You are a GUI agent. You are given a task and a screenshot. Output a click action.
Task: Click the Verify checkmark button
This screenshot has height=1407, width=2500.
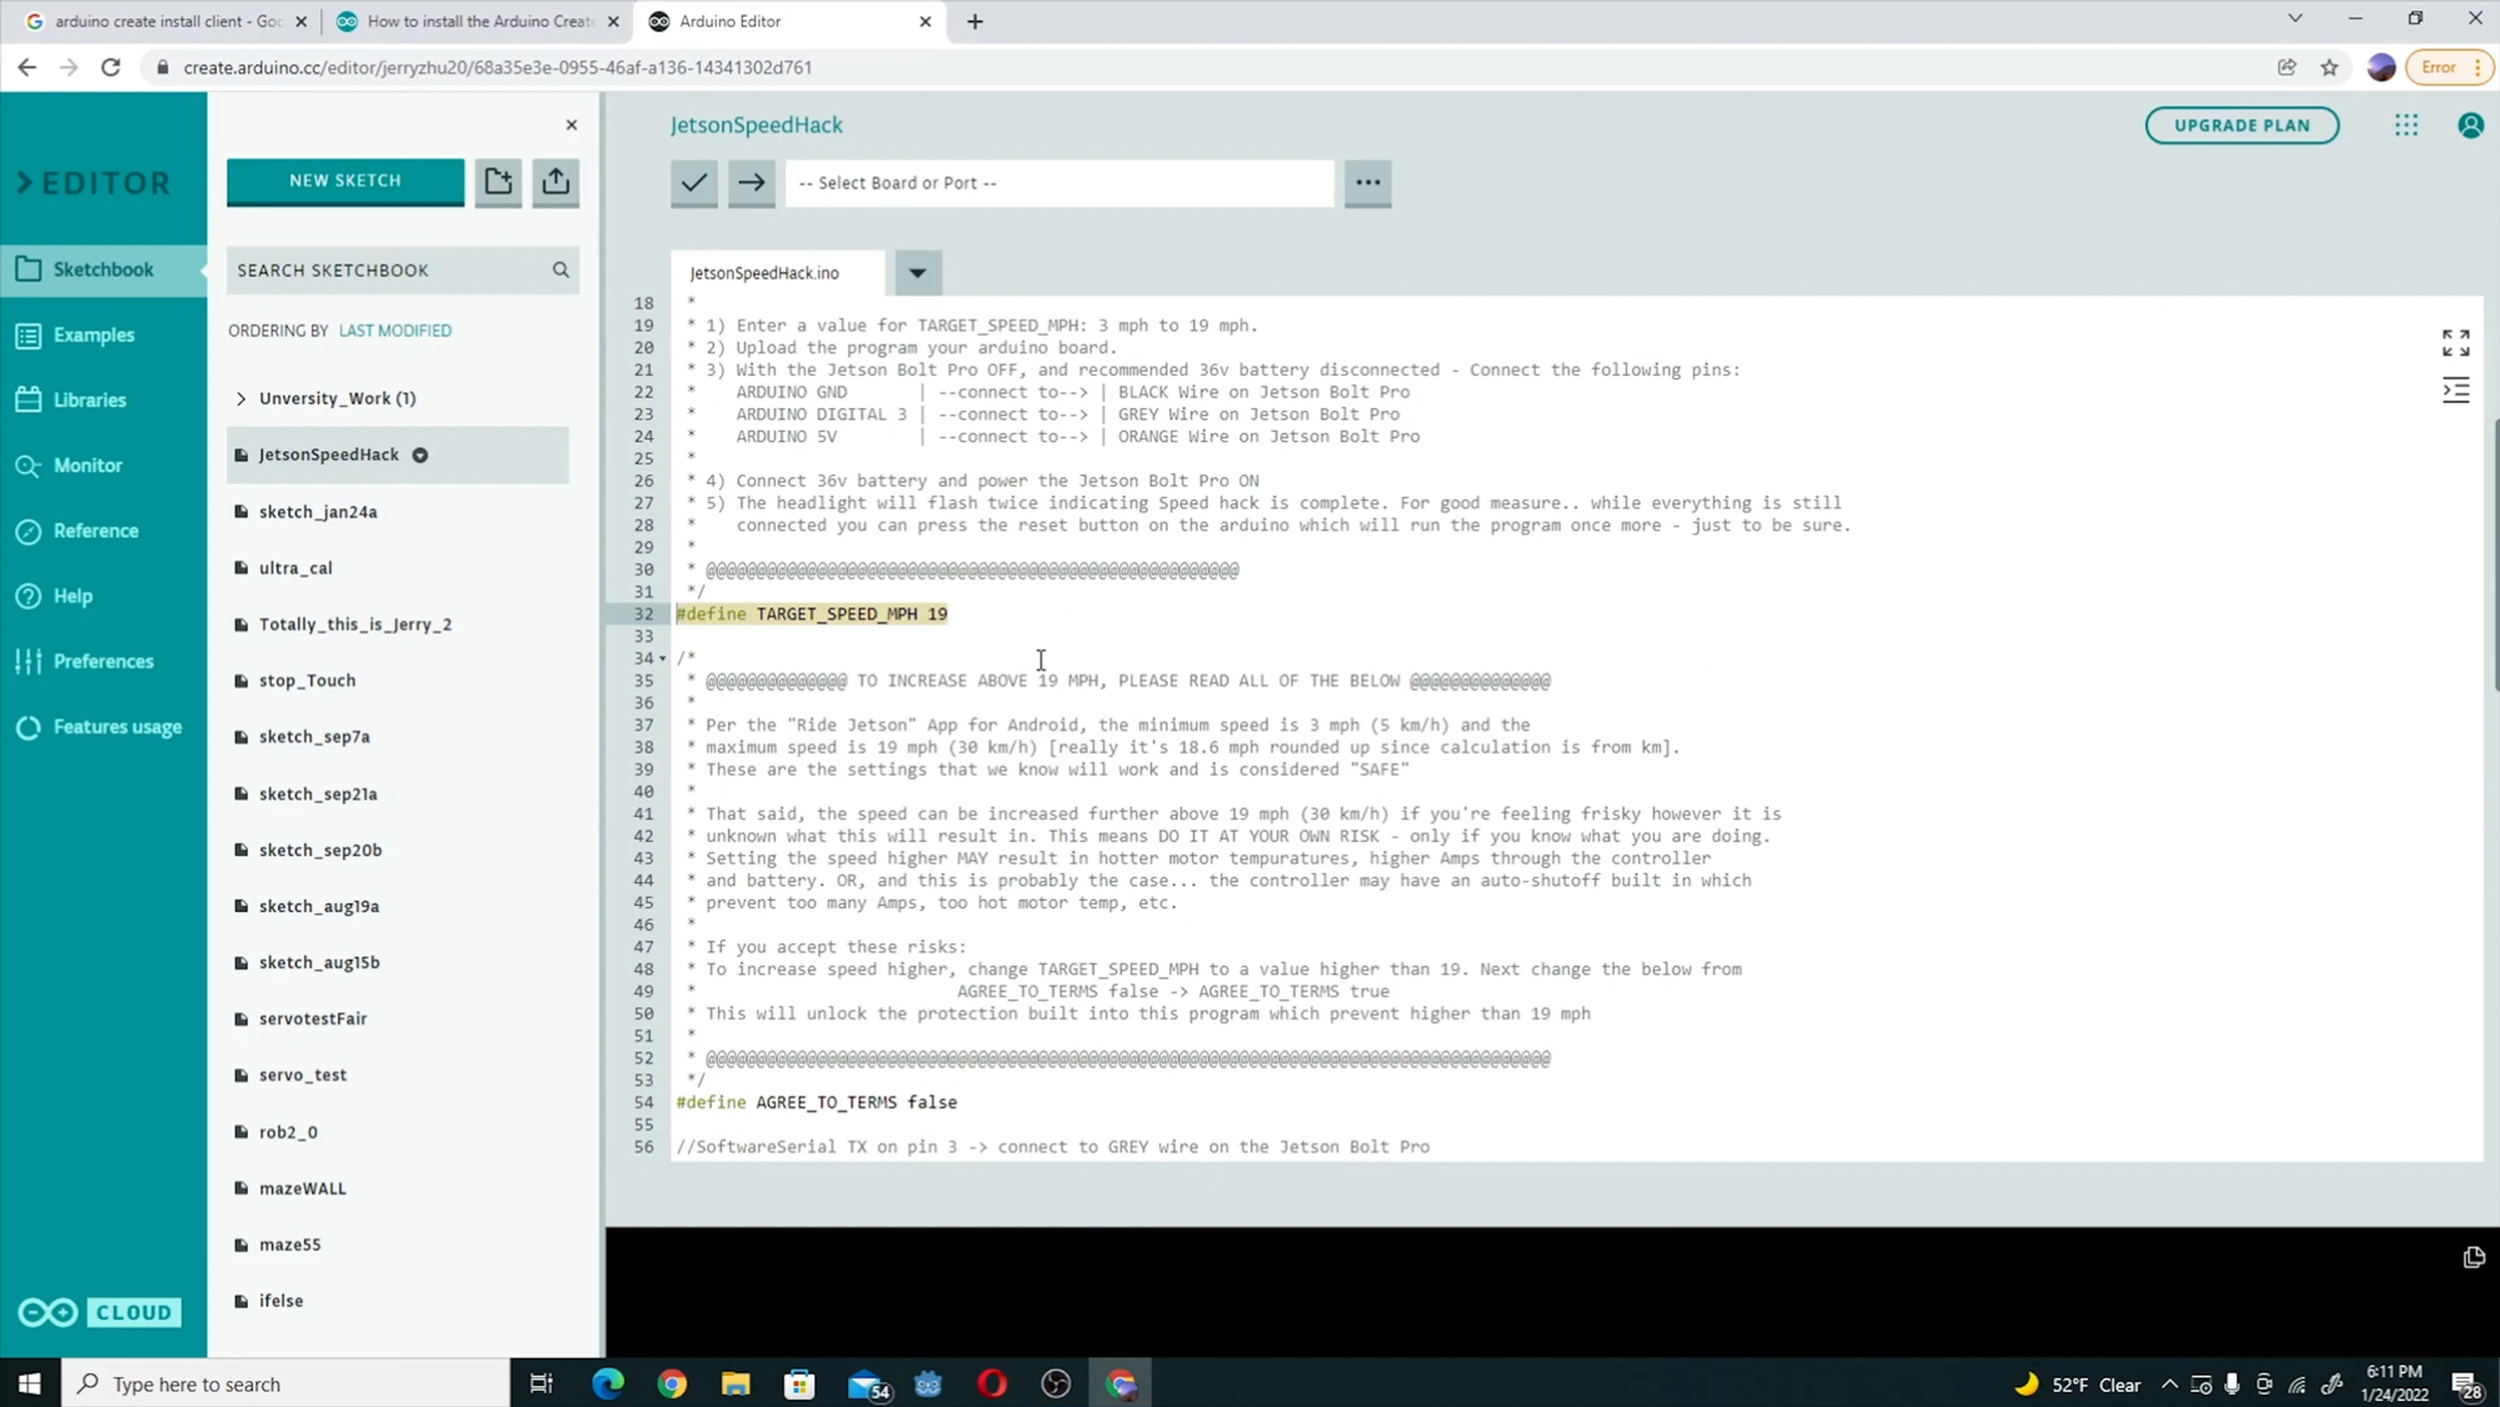[x=693, y=183]
